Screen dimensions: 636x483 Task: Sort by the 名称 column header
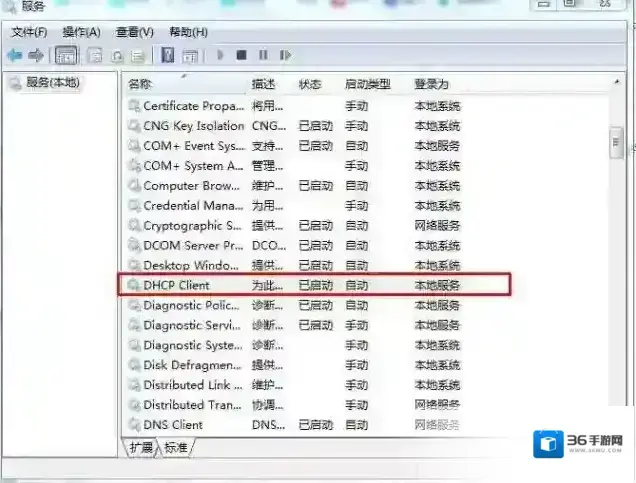click(140, 84)
